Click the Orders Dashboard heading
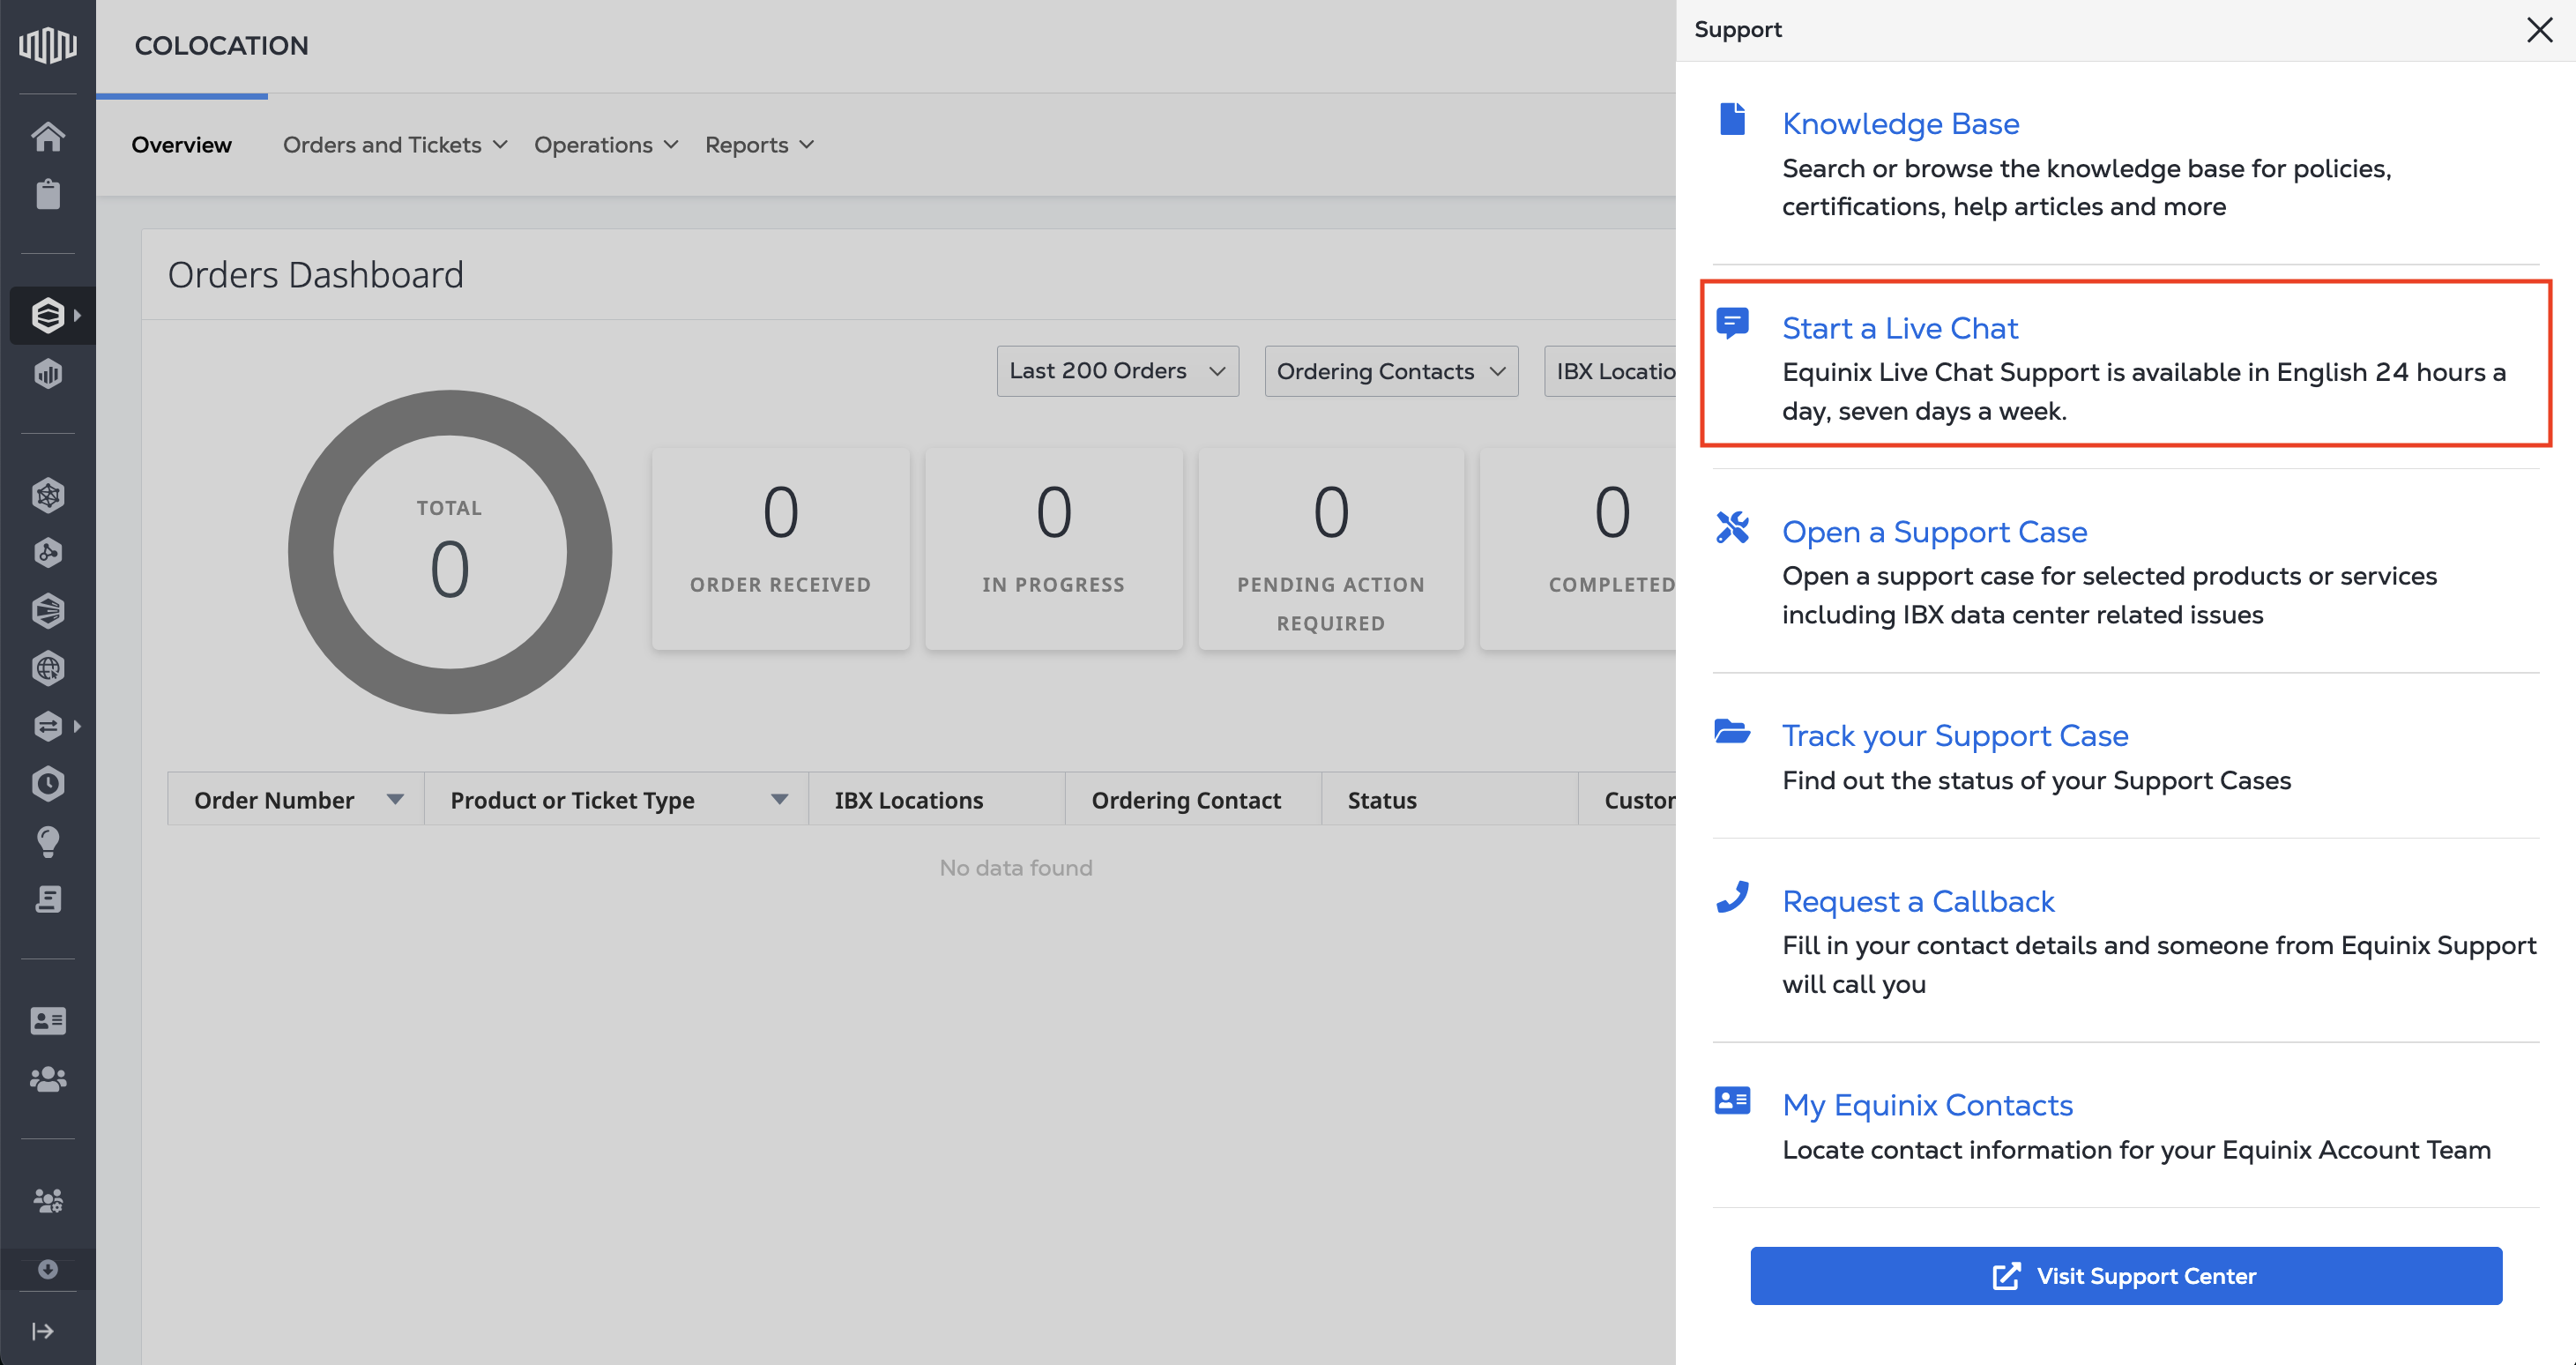Image resolution: width=2576 pixels, height=1365 pixels. click(x=315, y=275)
